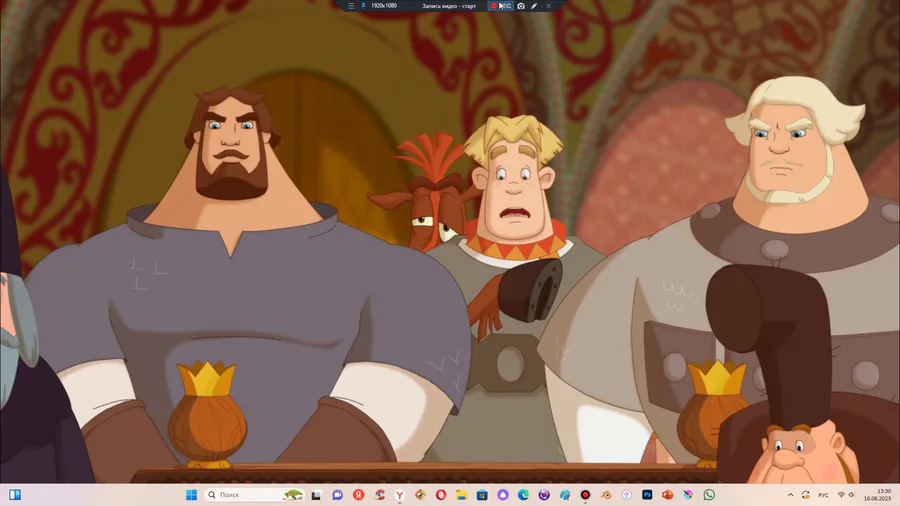The height and width of the screenshot is (506, 900).
Task: Switch the input language 'РУС'
Action: [823, 495]
